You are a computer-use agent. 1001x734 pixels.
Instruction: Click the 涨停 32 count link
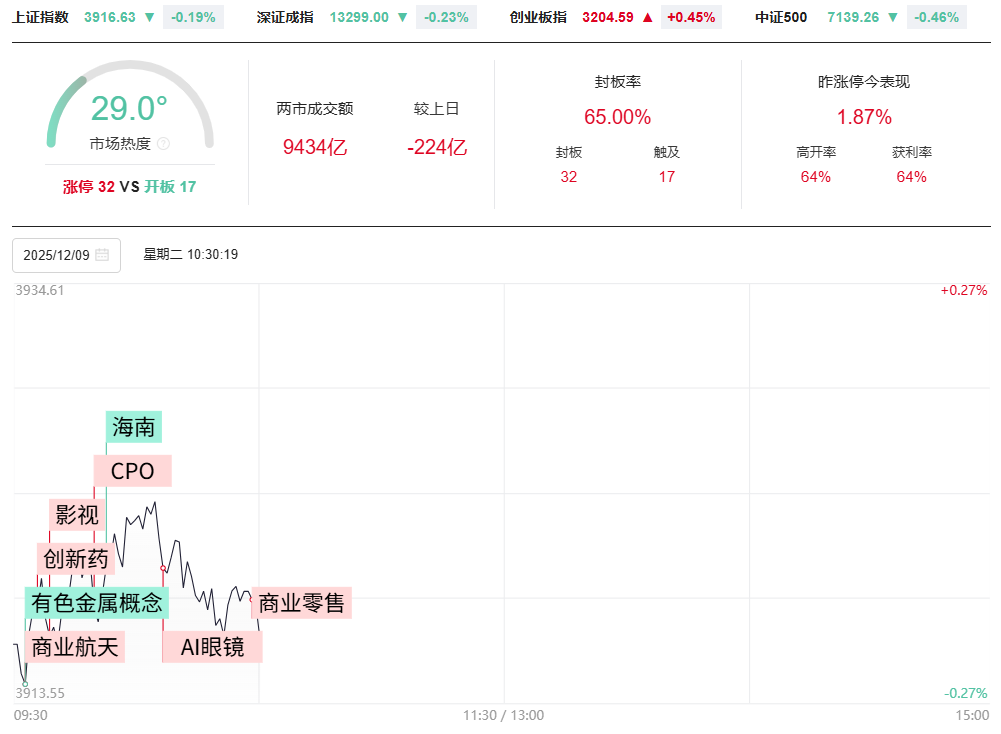click(89, 186)
